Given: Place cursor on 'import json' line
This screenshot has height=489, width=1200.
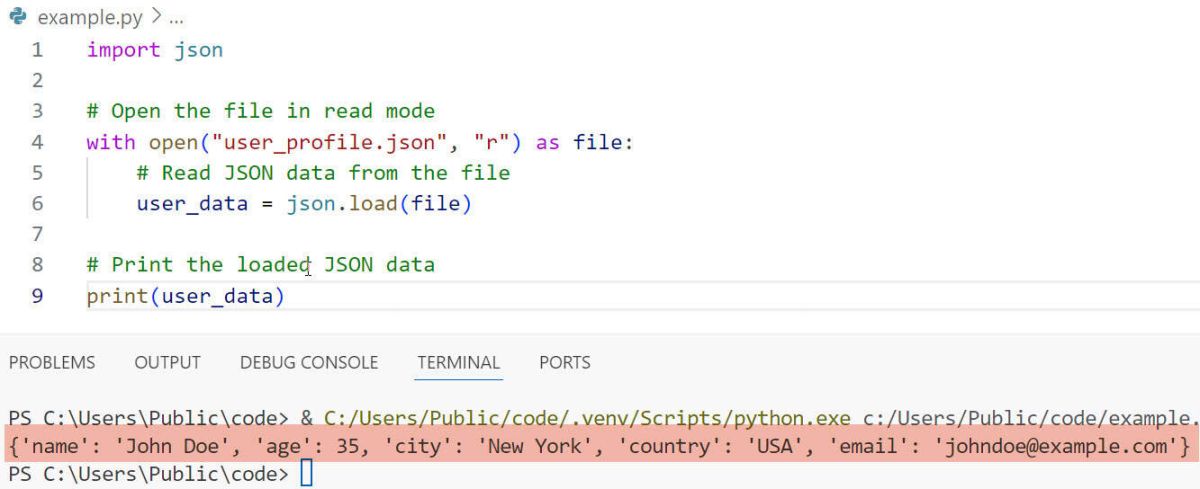Looking at the screenshot, I should tap(155, 49).
